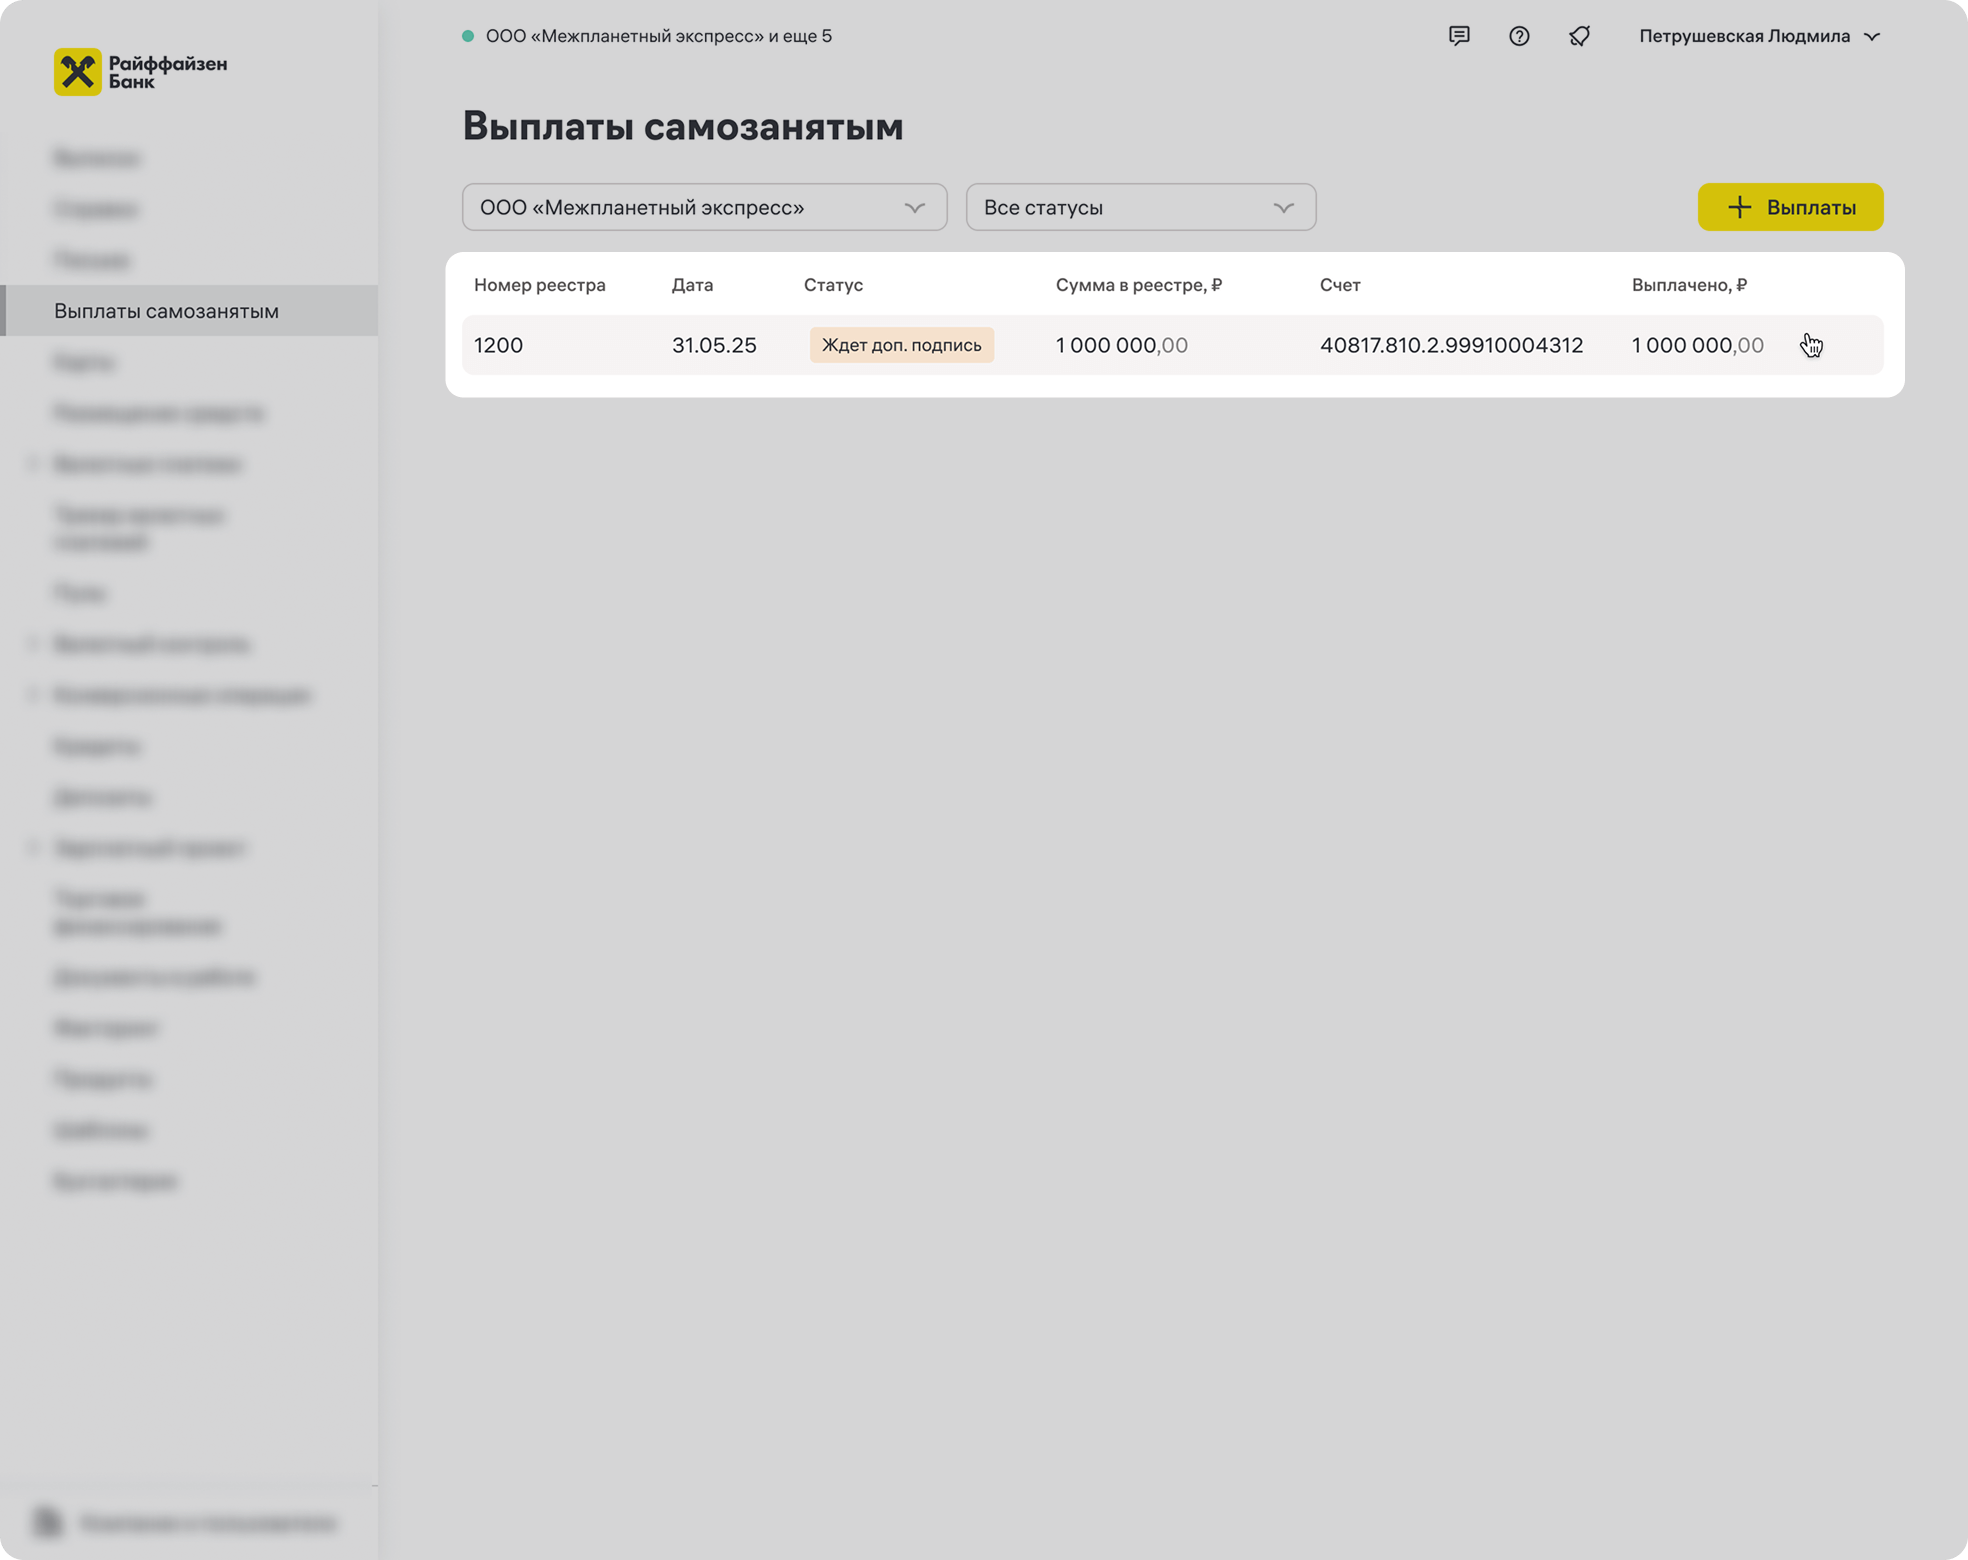This screenshot has height=1560, width=1968.
Task: Open the Петрушевская Людмила user menu
Action: click(x=1744, y=36)
